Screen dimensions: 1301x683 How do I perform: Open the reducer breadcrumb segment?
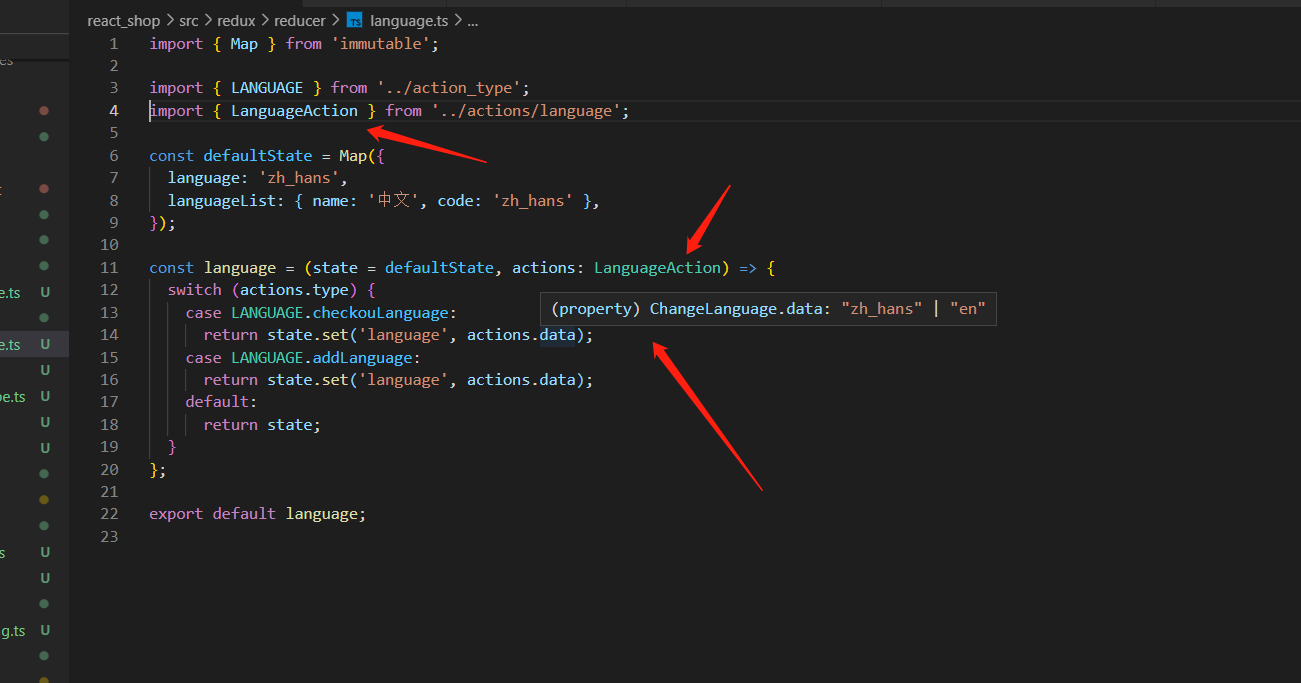tap(300, 20)
